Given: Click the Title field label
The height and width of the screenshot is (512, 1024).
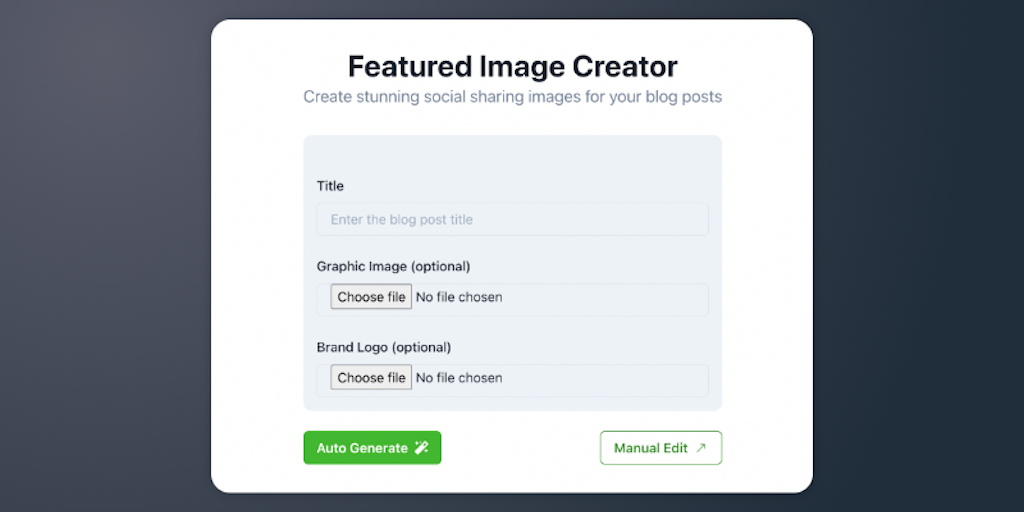Looking at the screenshot, I should [330, 186].
